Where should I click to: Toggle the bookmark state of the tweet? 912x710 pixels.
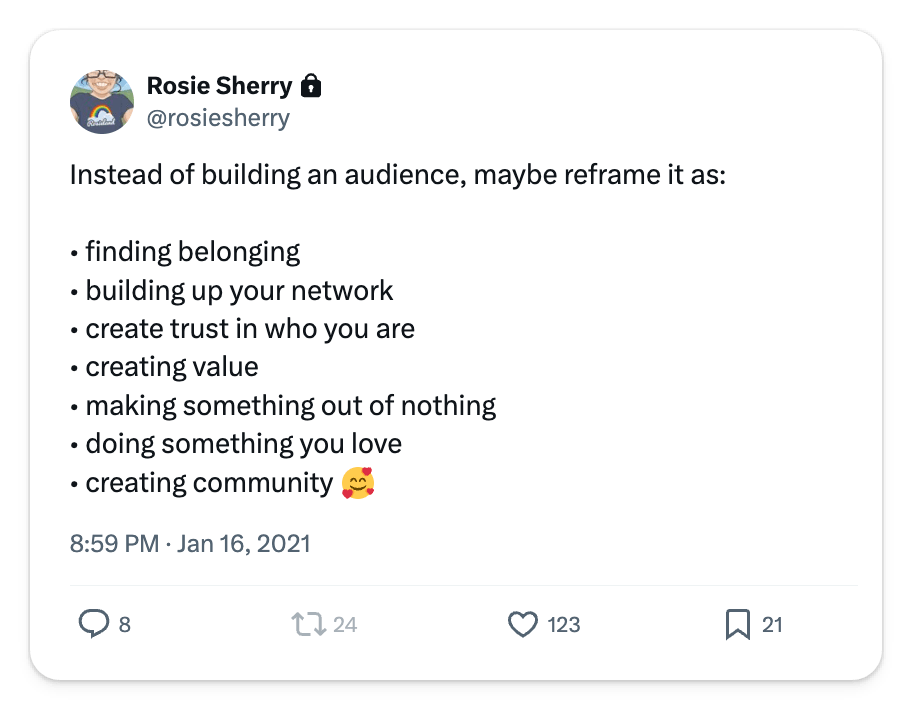737,623
